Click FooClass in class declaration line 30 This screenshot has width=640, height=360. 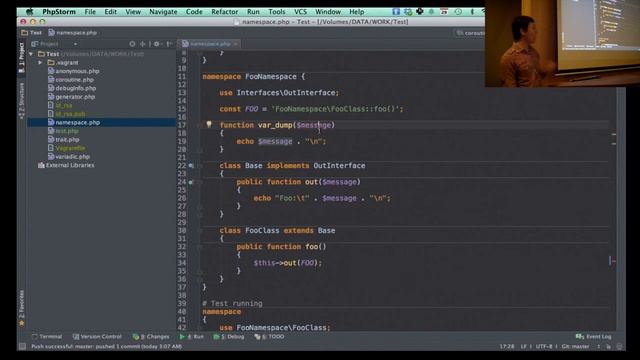(x=262, y=231)
